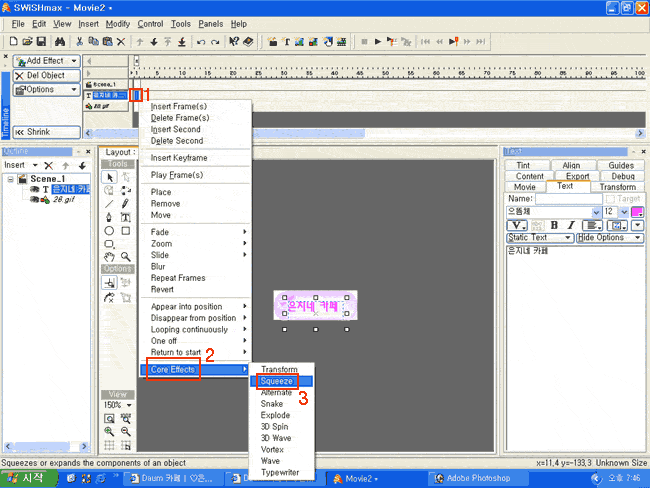
Task: Open the font name dropdown
Action: pos(596,212)
